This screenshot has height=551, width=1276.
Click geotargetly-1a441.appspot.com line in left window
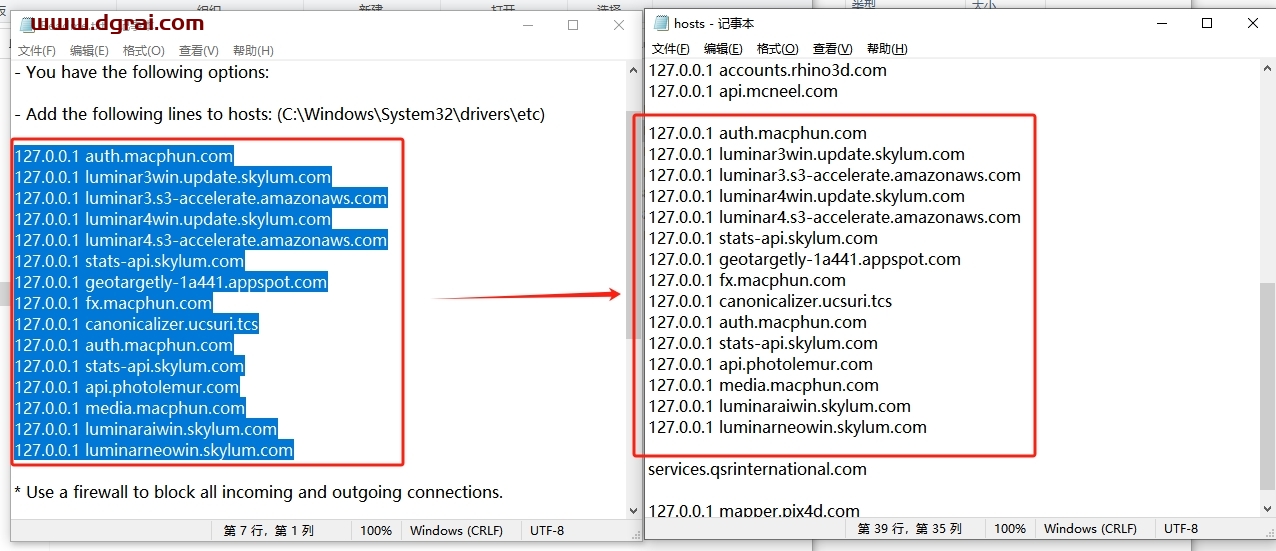170,282
